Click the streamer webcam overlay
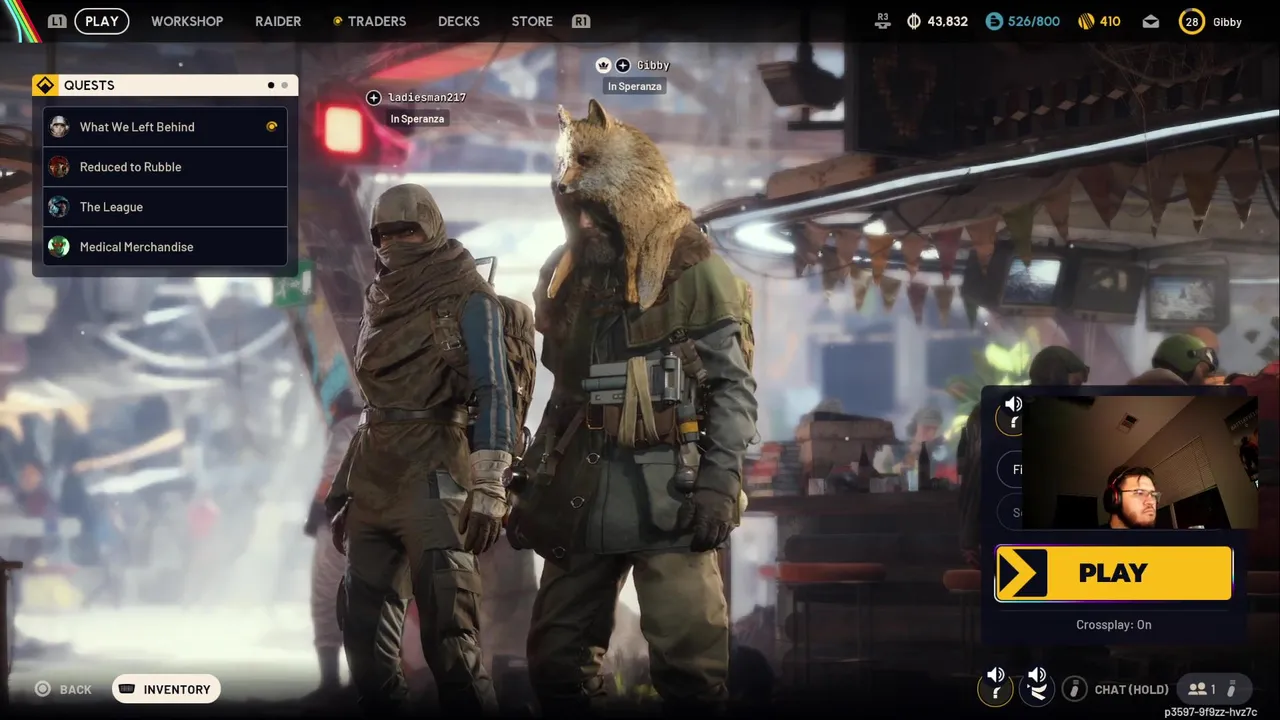The image size is (1280, 720). tap(1142, 460)
